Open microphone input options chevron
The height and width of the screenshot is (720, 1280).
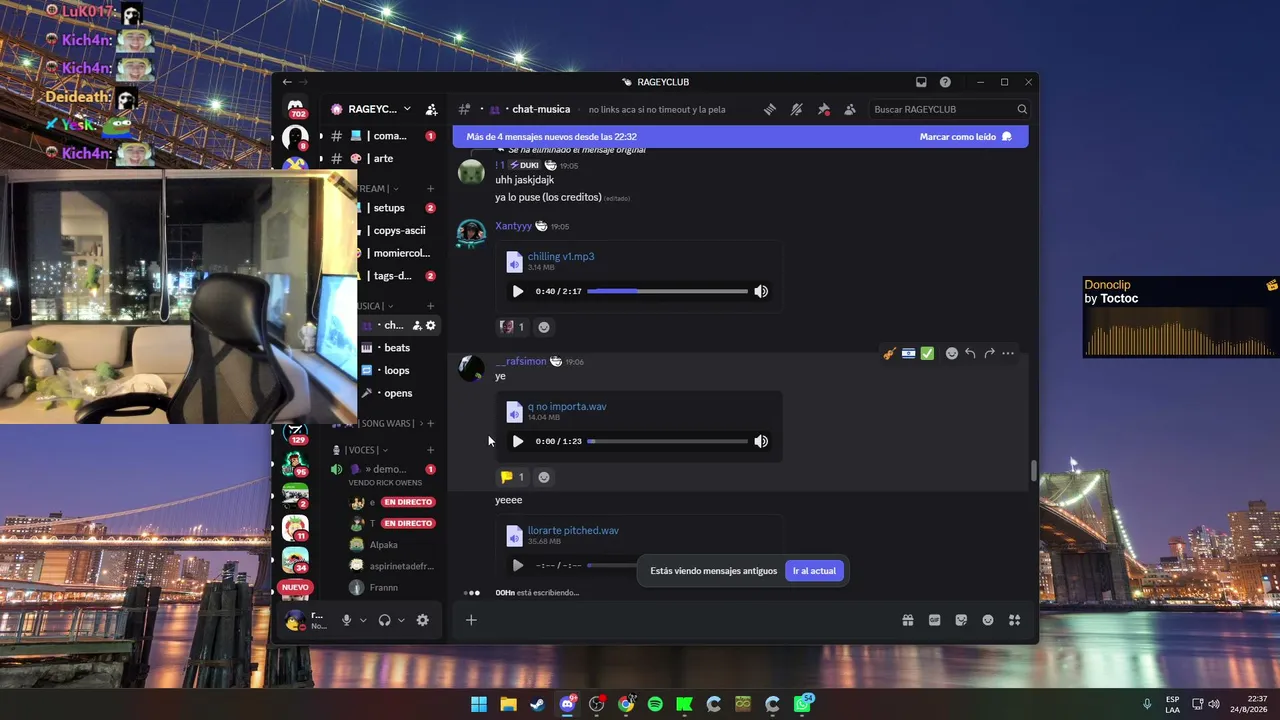(363, 620)
